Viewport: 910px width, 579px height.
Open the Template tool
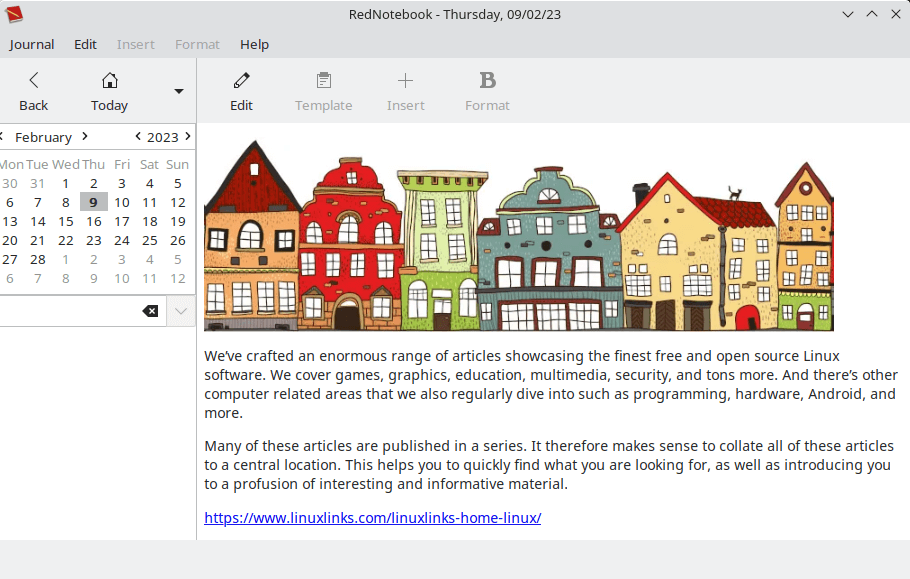point(323,90)
